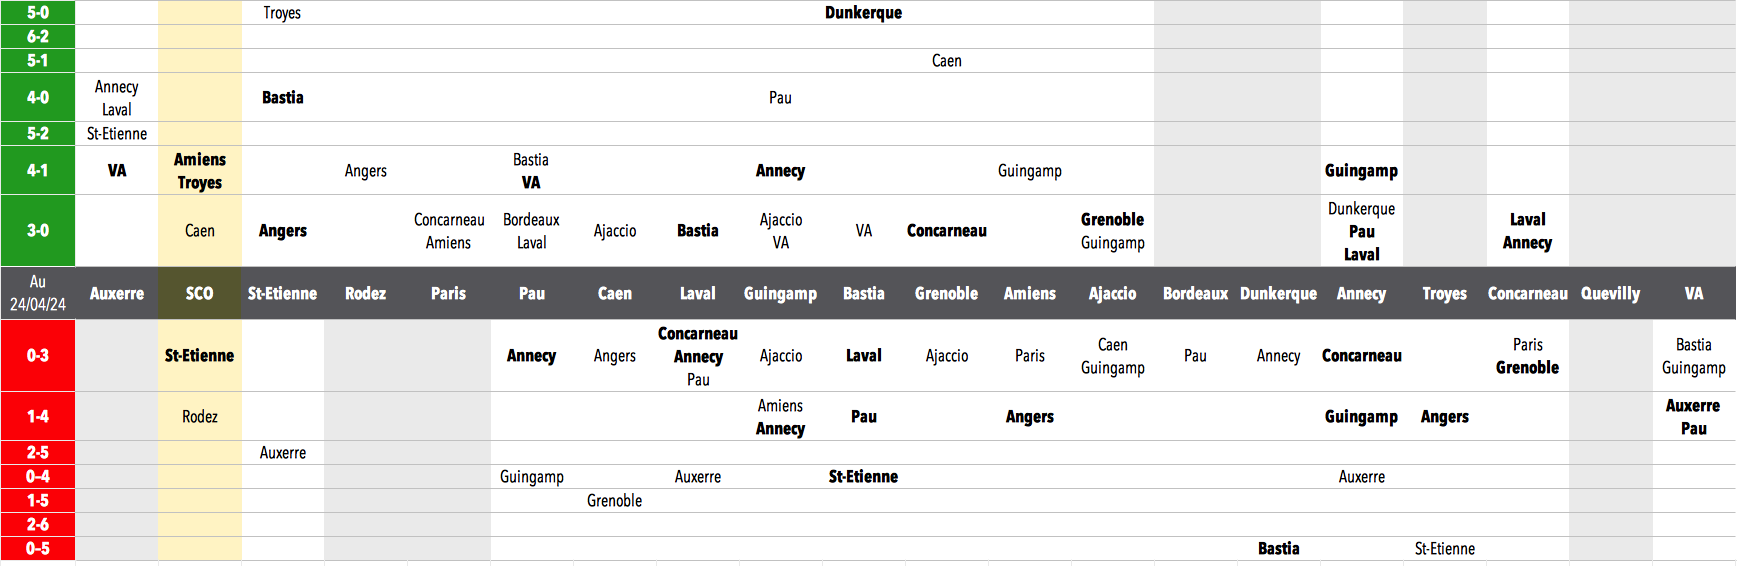Click the bold Dunkerque cell in the 5-0 row
Screen dimensions: 1742x566
click(863, 13)
